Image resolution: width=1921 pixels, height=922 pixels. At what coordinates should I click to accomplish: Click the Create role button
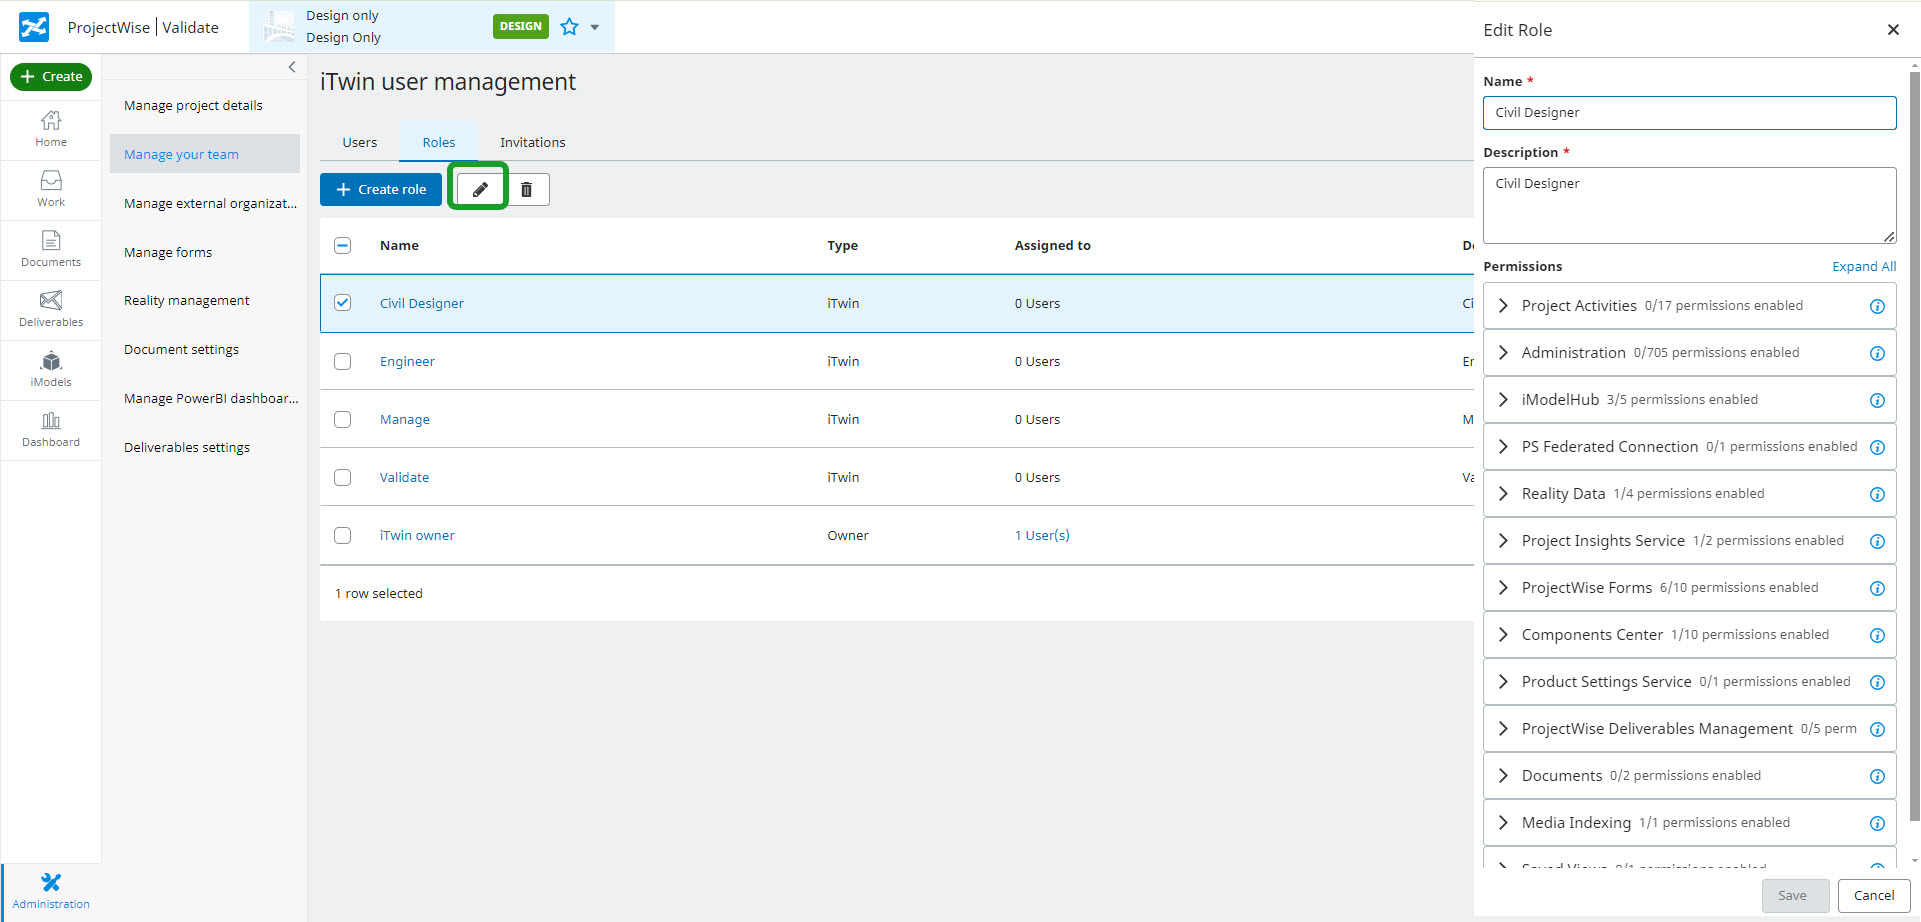[x=381, y=188]
